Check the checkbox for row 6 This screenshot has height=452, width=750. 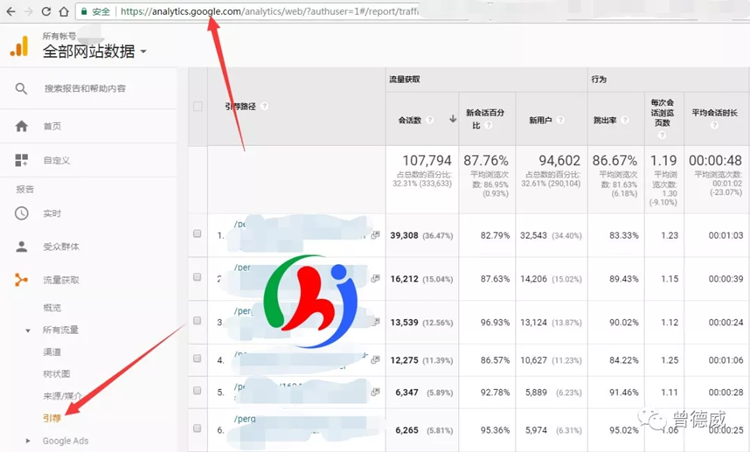[197, 428]
